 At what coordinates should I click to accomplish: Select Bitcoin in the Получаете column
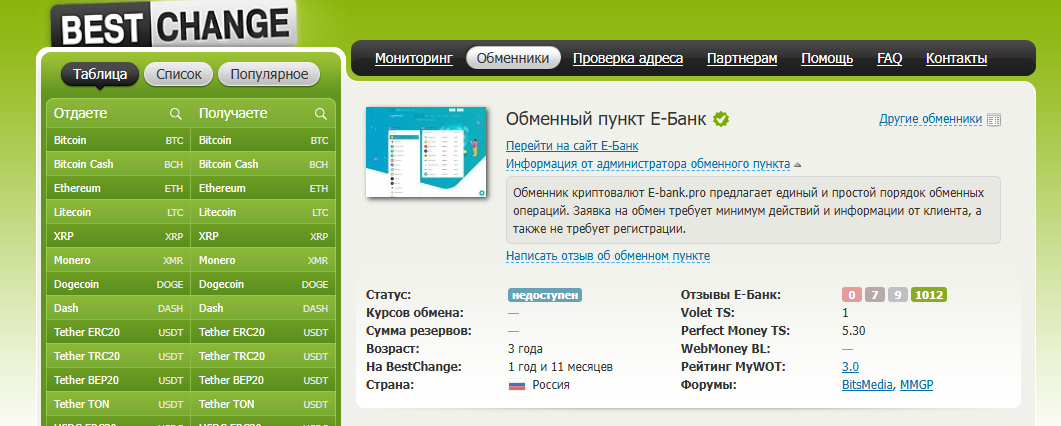click(263, 141)
